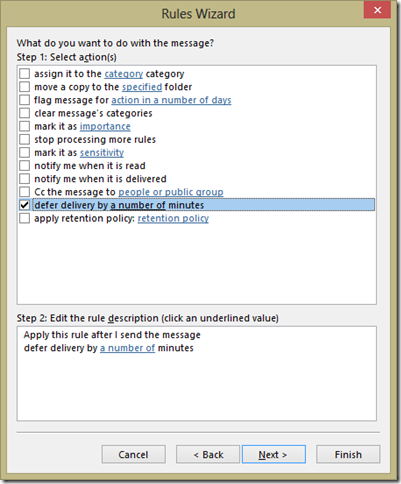
Task: Click the Next button
Action: (274, 454)
